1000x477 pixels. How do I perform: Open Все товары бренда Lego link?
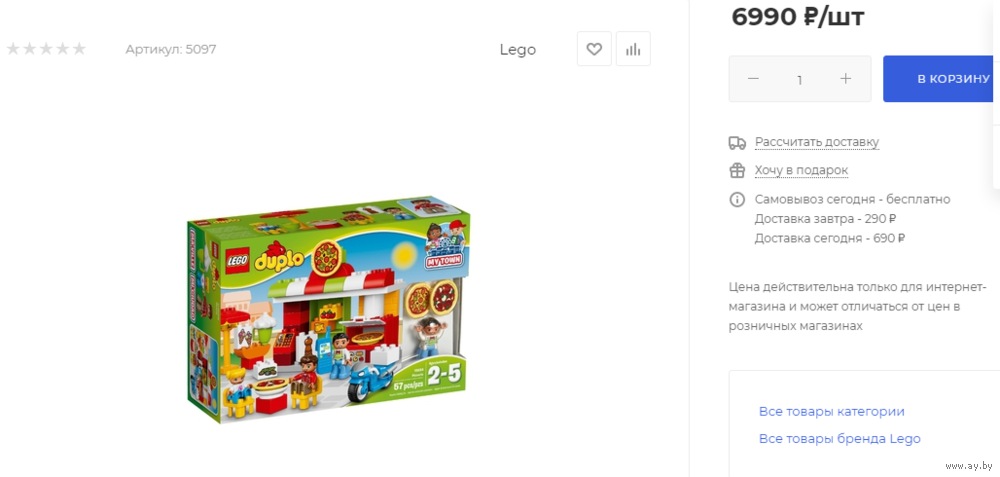(x=840, y=439)
